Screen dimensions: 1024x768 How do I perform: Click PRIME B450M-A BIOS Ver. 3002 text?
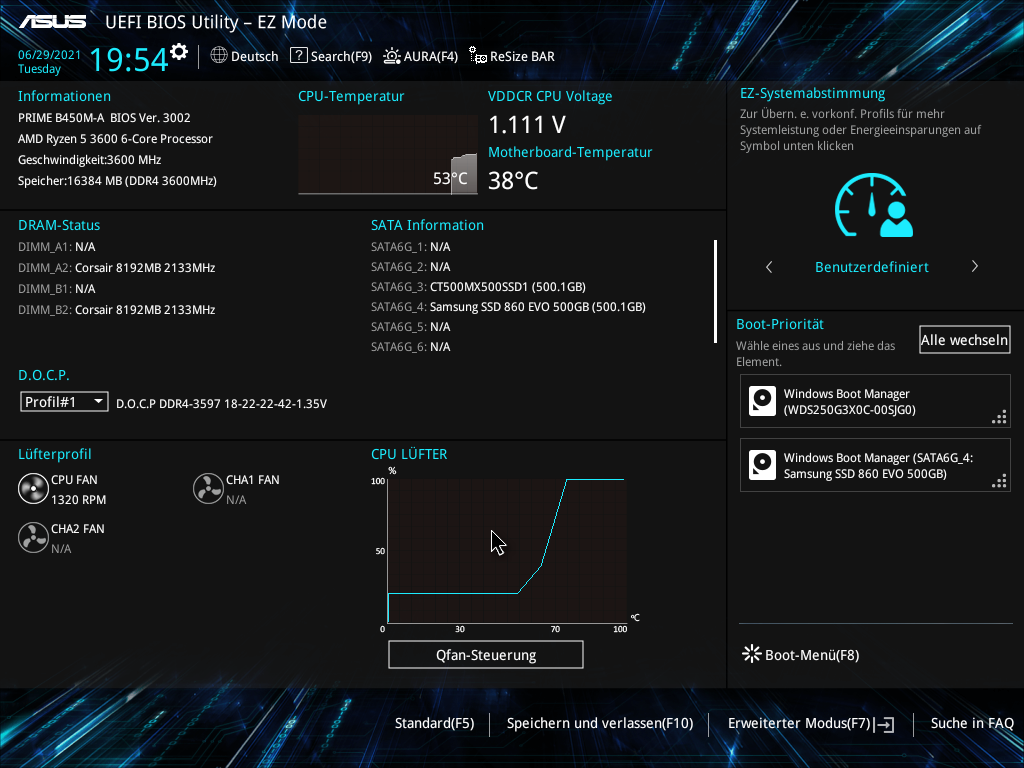(104, 118)
